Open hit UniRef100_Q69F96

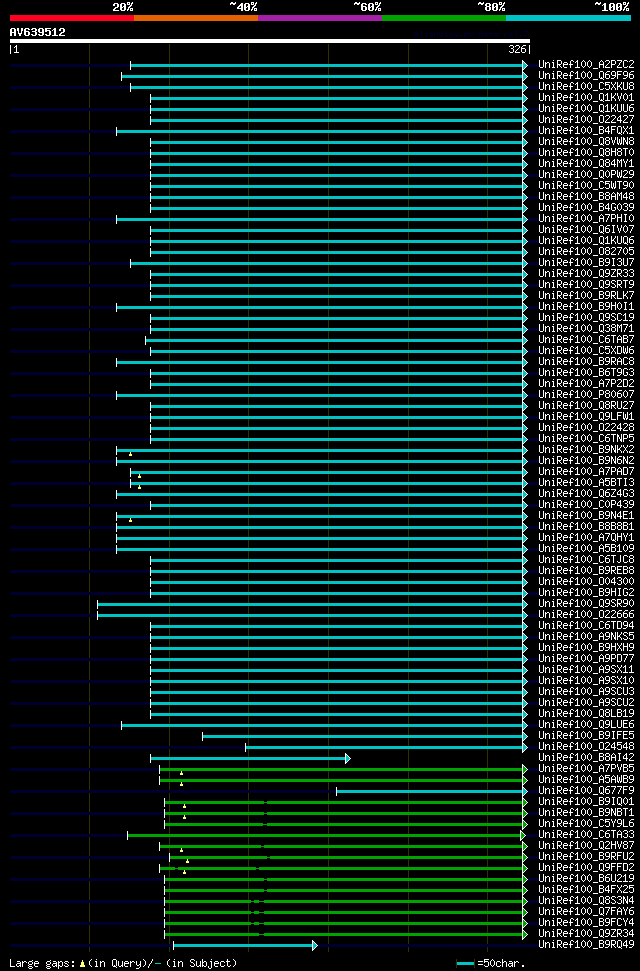pos(586,76)
